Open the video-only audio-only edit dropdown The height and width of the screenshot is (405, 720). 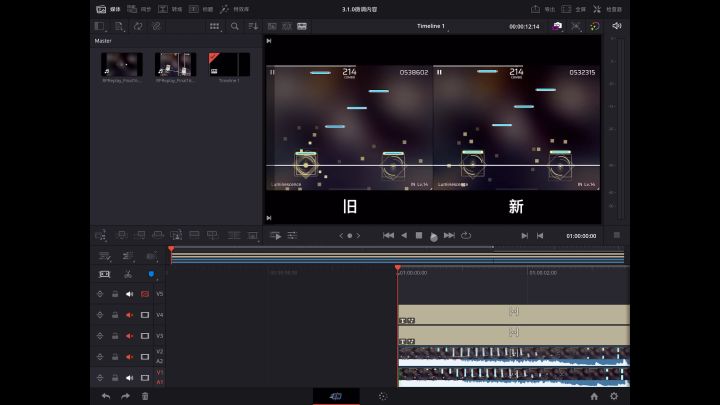[x=151, y=256]
